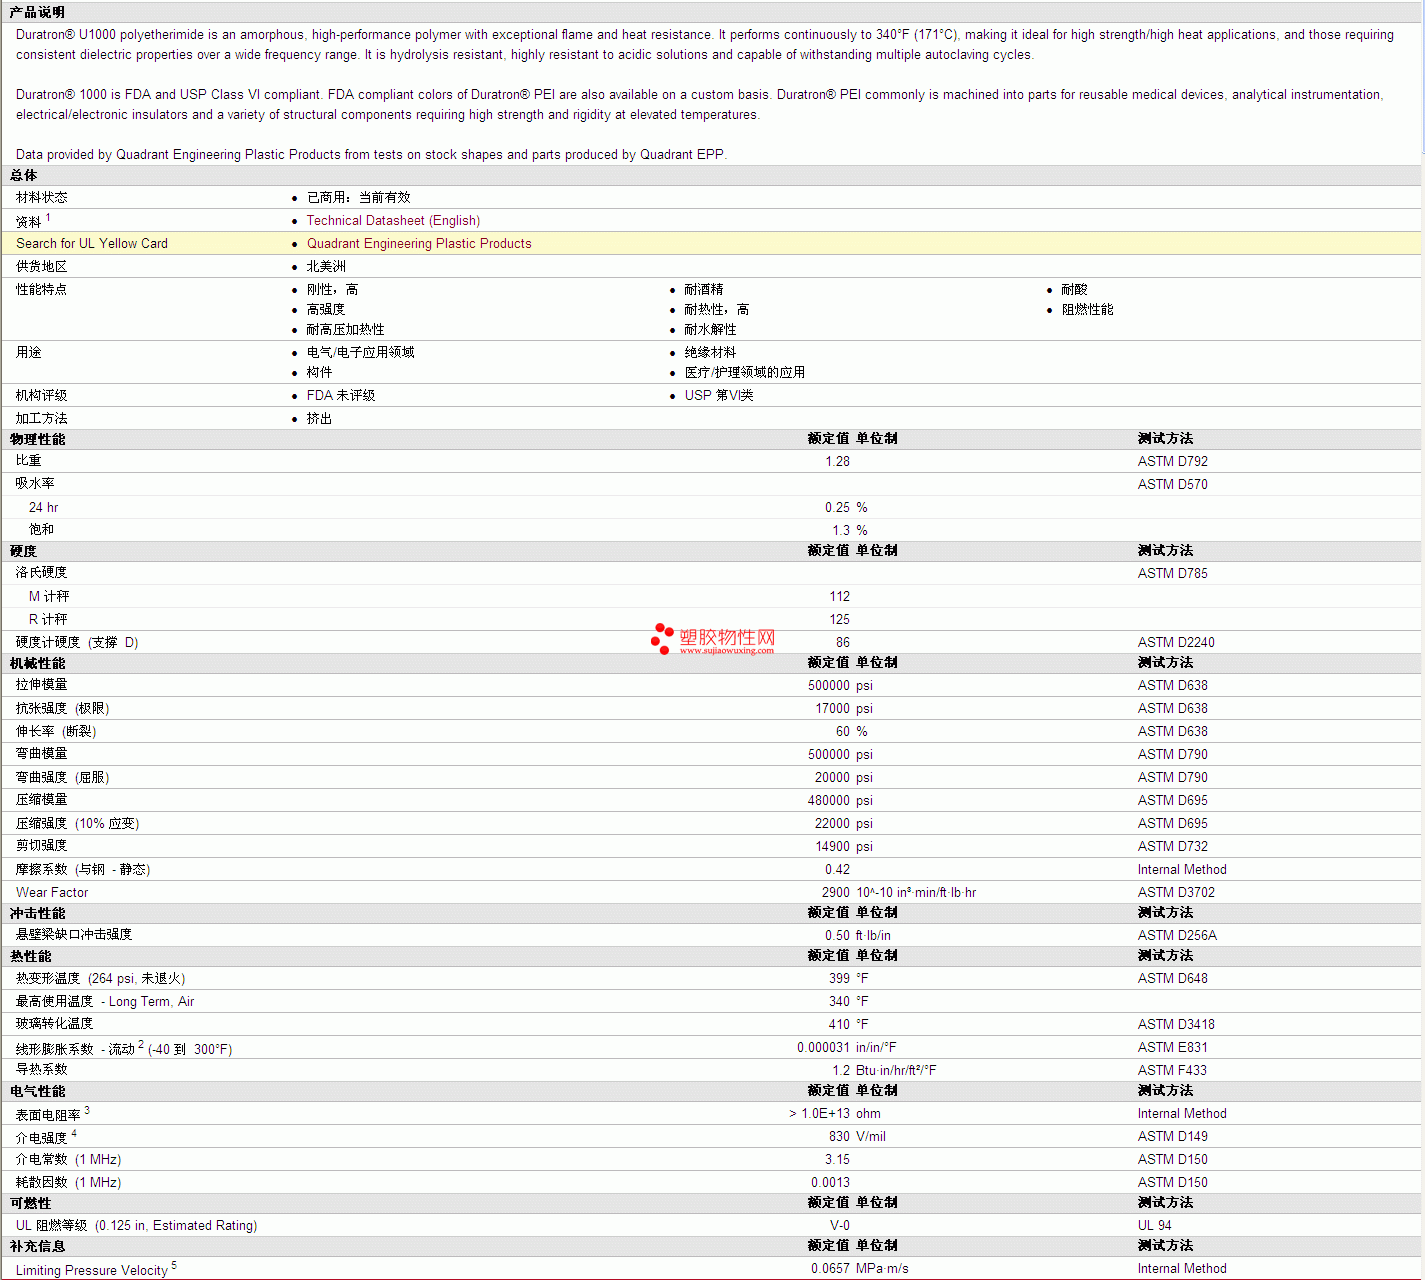Click the 机械性能 section header
The image size is (1425, 1280).
38,663
